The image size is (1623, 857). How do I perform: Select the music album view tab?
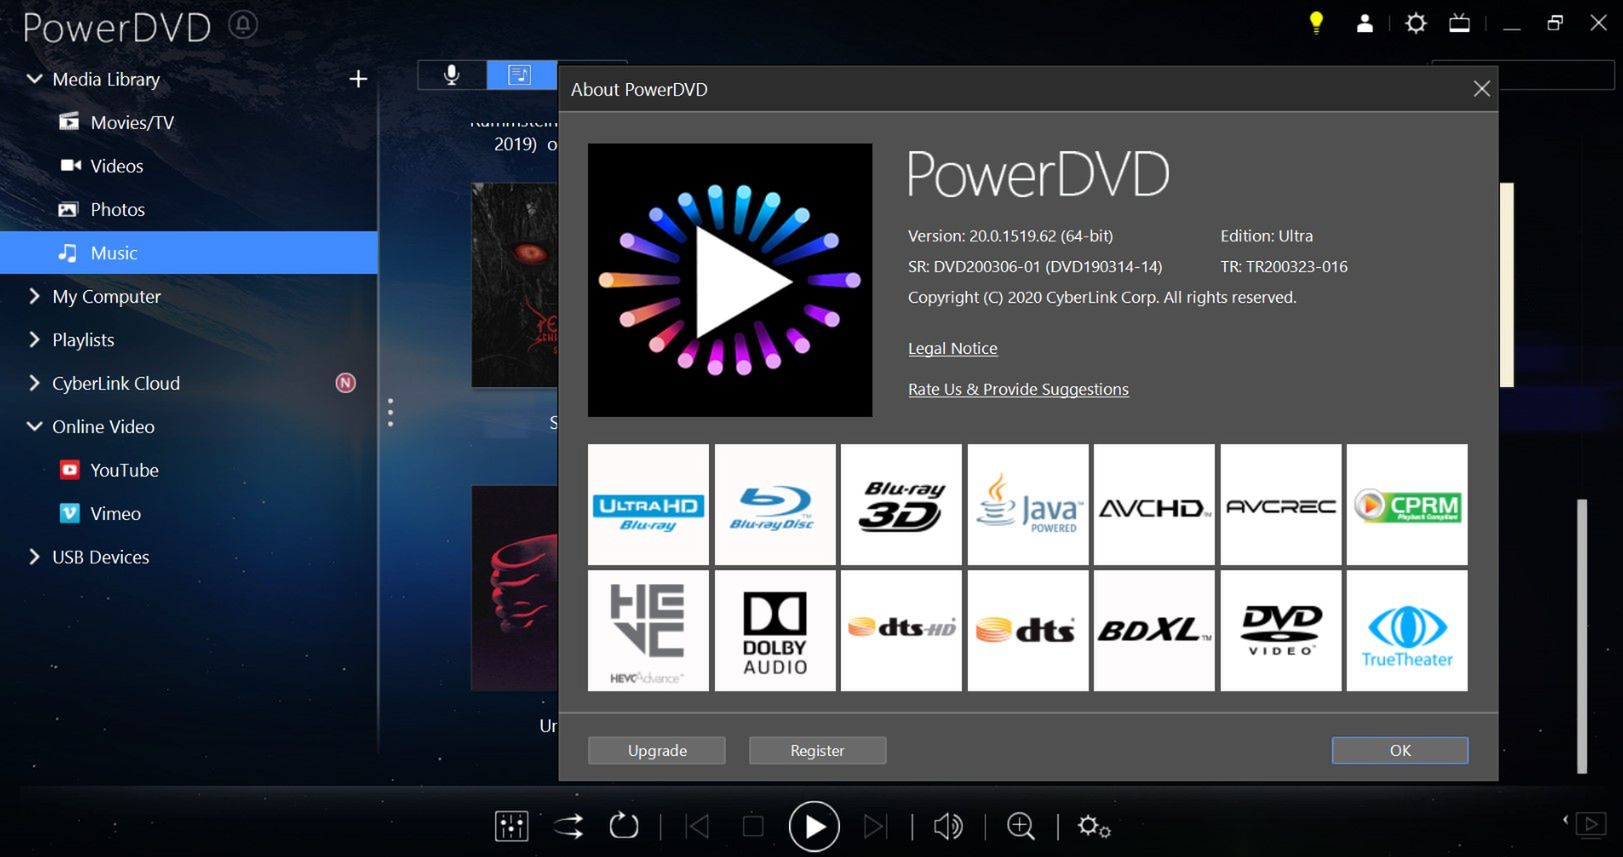pyautogui.click(x=521, y=75)
